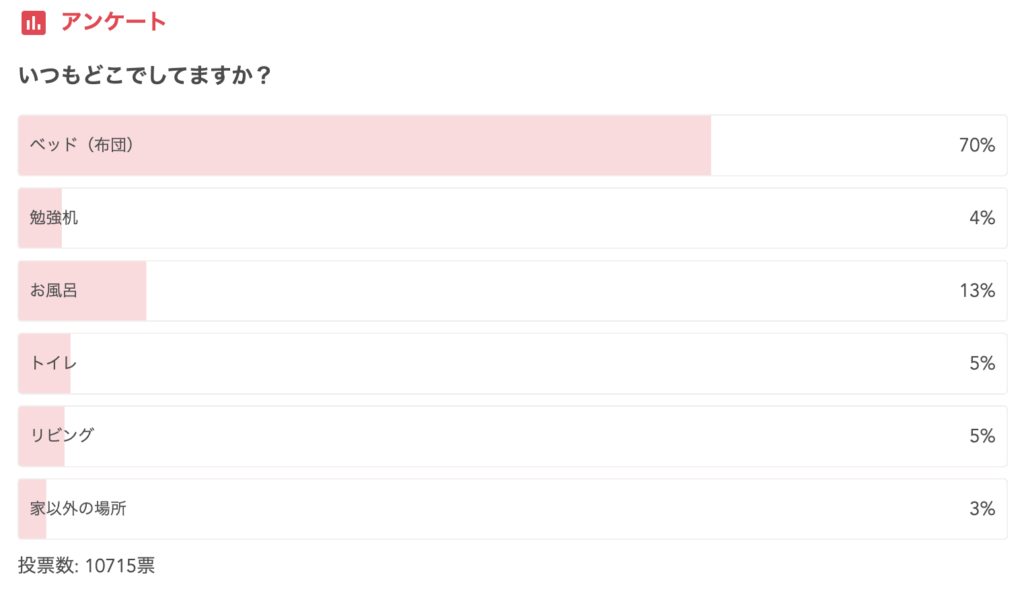Select the トイレ poll option
The height and width of the screenshot is (610, 1024).
(x=513, y=363)
